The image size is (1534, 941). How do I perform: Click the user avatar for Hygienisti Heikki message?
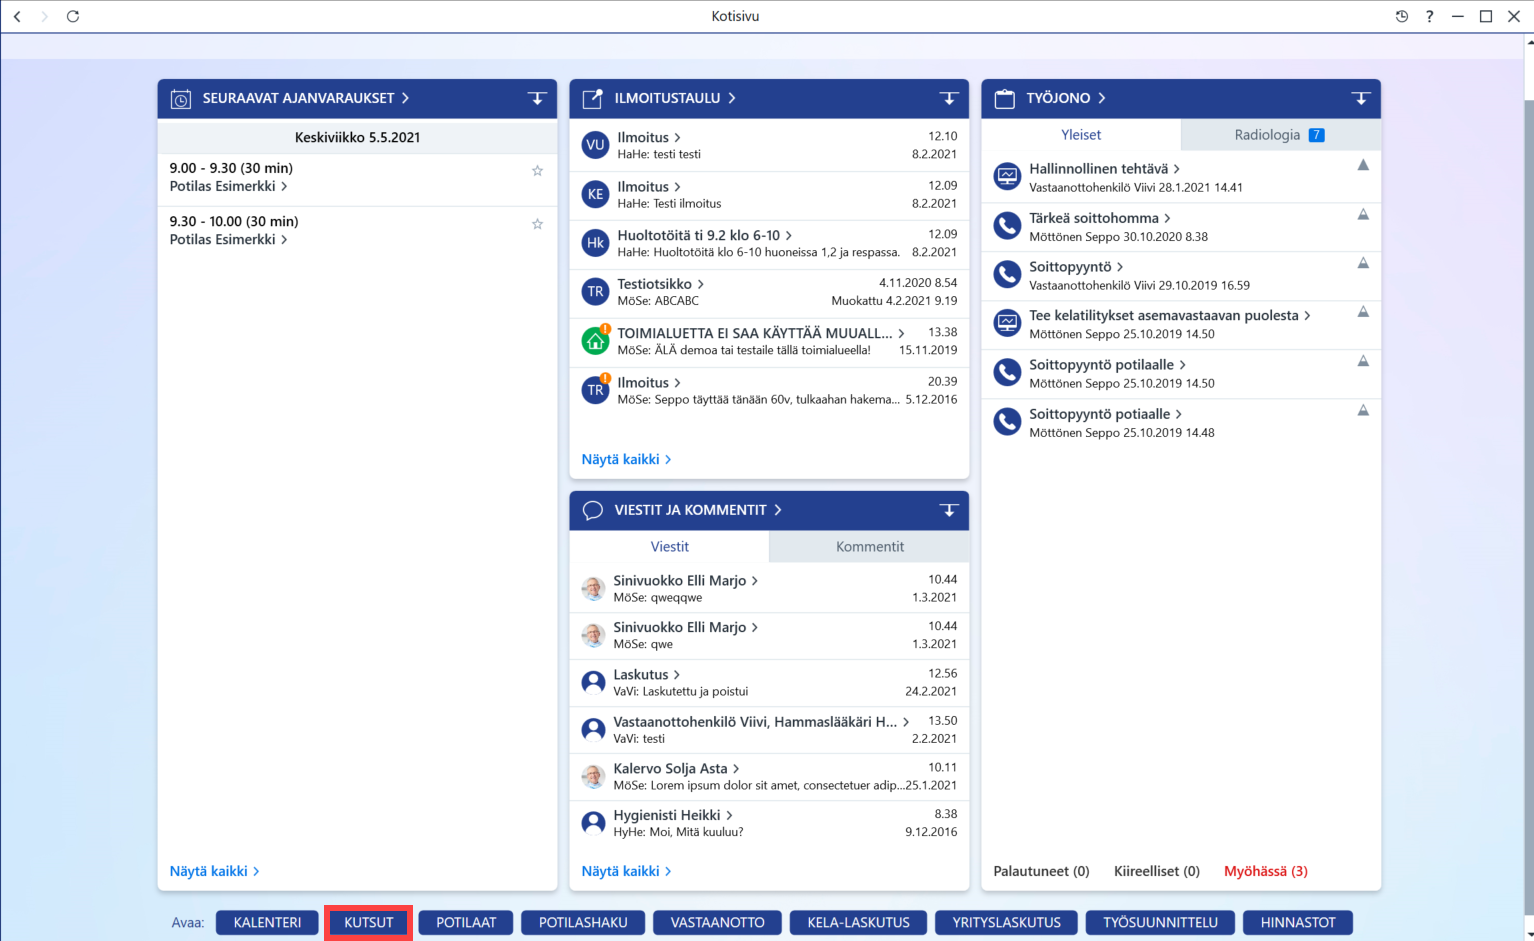click(593, 823)
